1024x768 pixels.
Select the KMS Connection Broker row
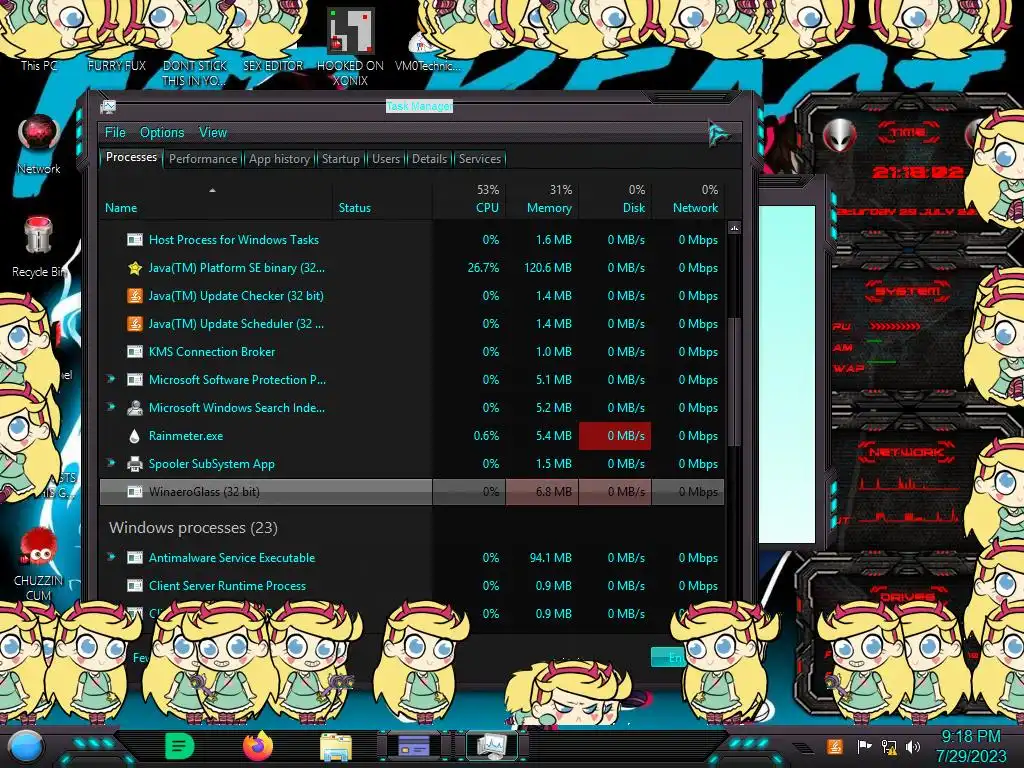click(411, 351)
